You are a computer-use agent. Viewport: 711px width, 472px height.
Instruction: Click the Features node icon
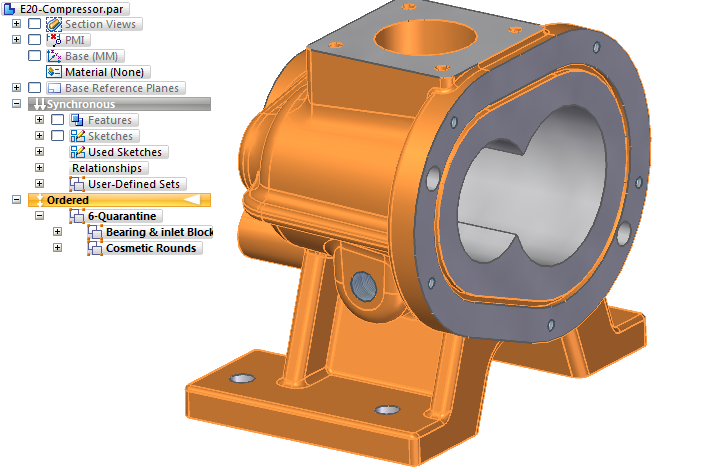point(77,120)
